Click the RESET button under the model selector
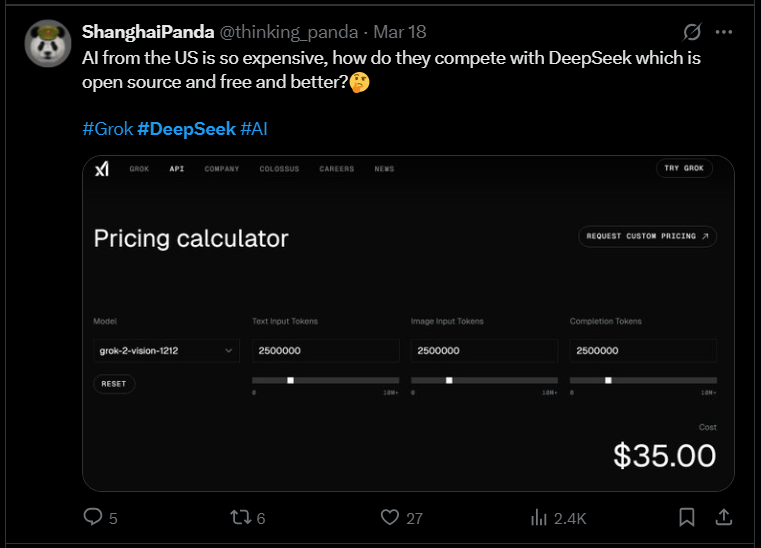The height and width of the screenshot is (548, 761). 114,383
